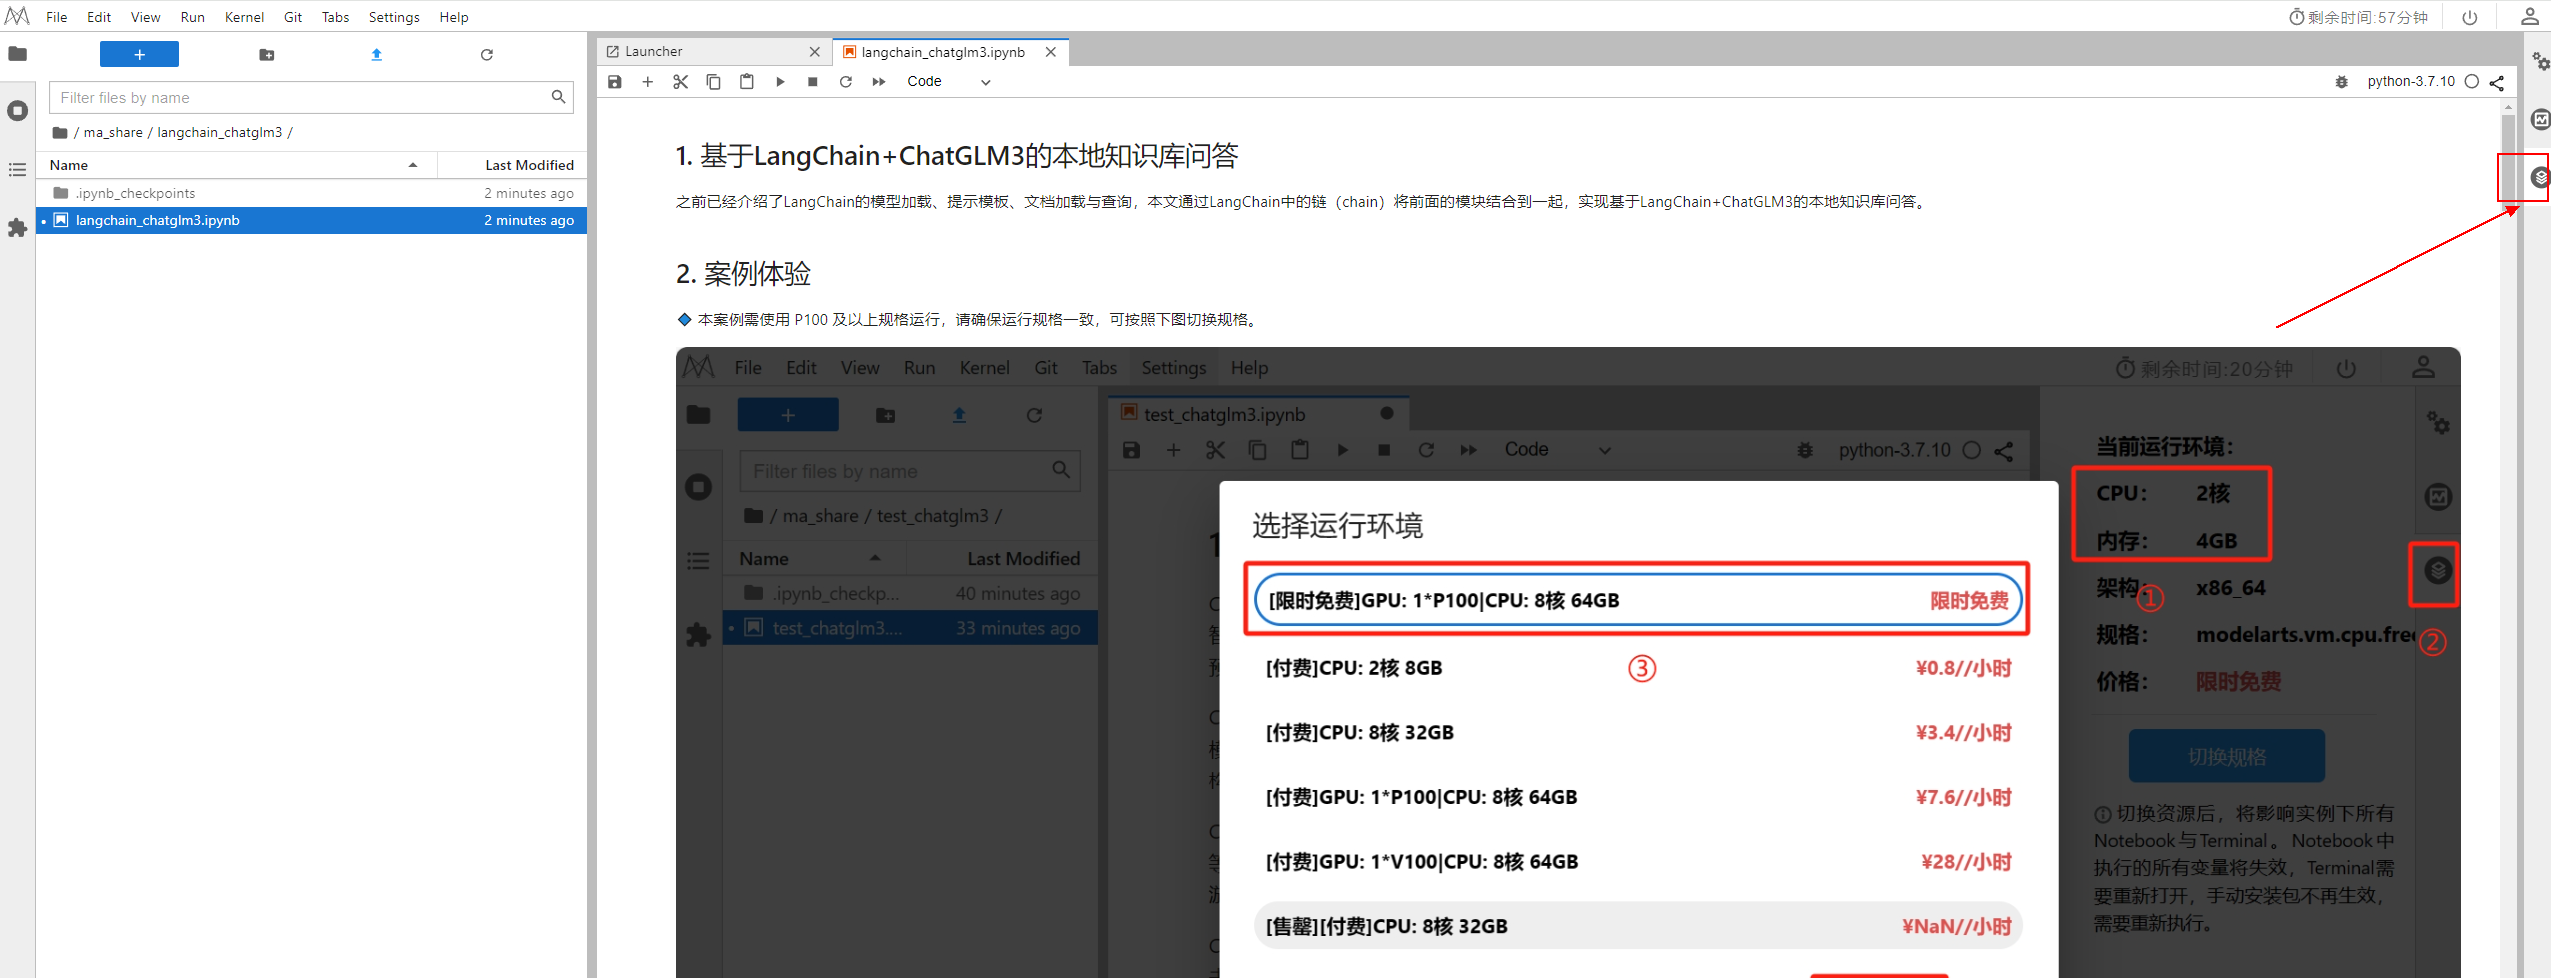The height and width of the screenshot is (978, 2551).
Task: Click the upload files icon
Action: point(377,55)
